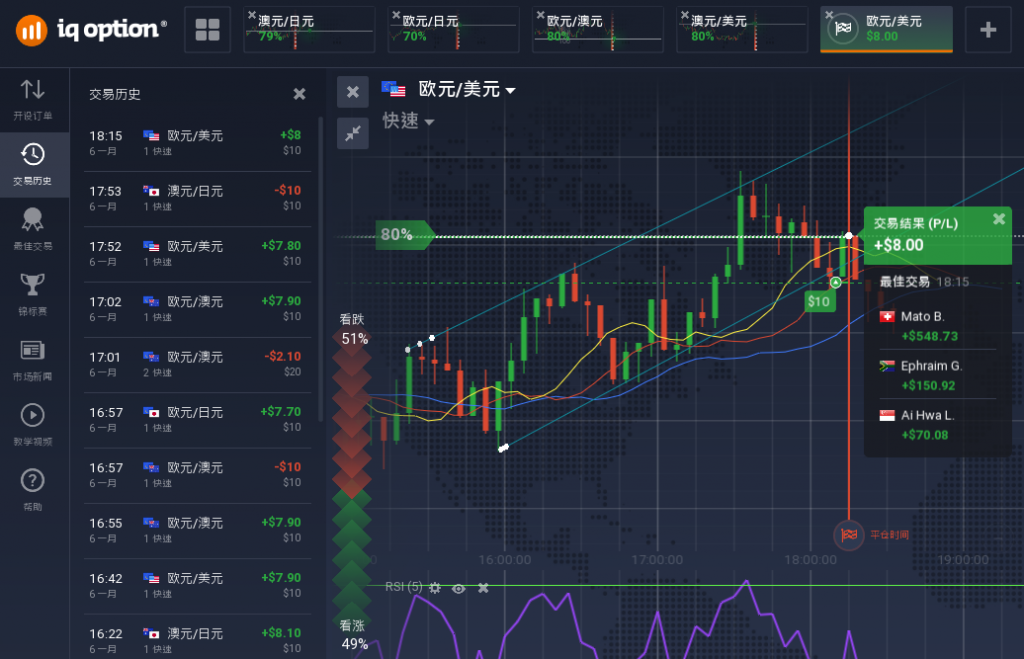The image size is (1024, 659).
Task: Open the 开设订单 panel in the sidebar
Action: coord(33,99)
